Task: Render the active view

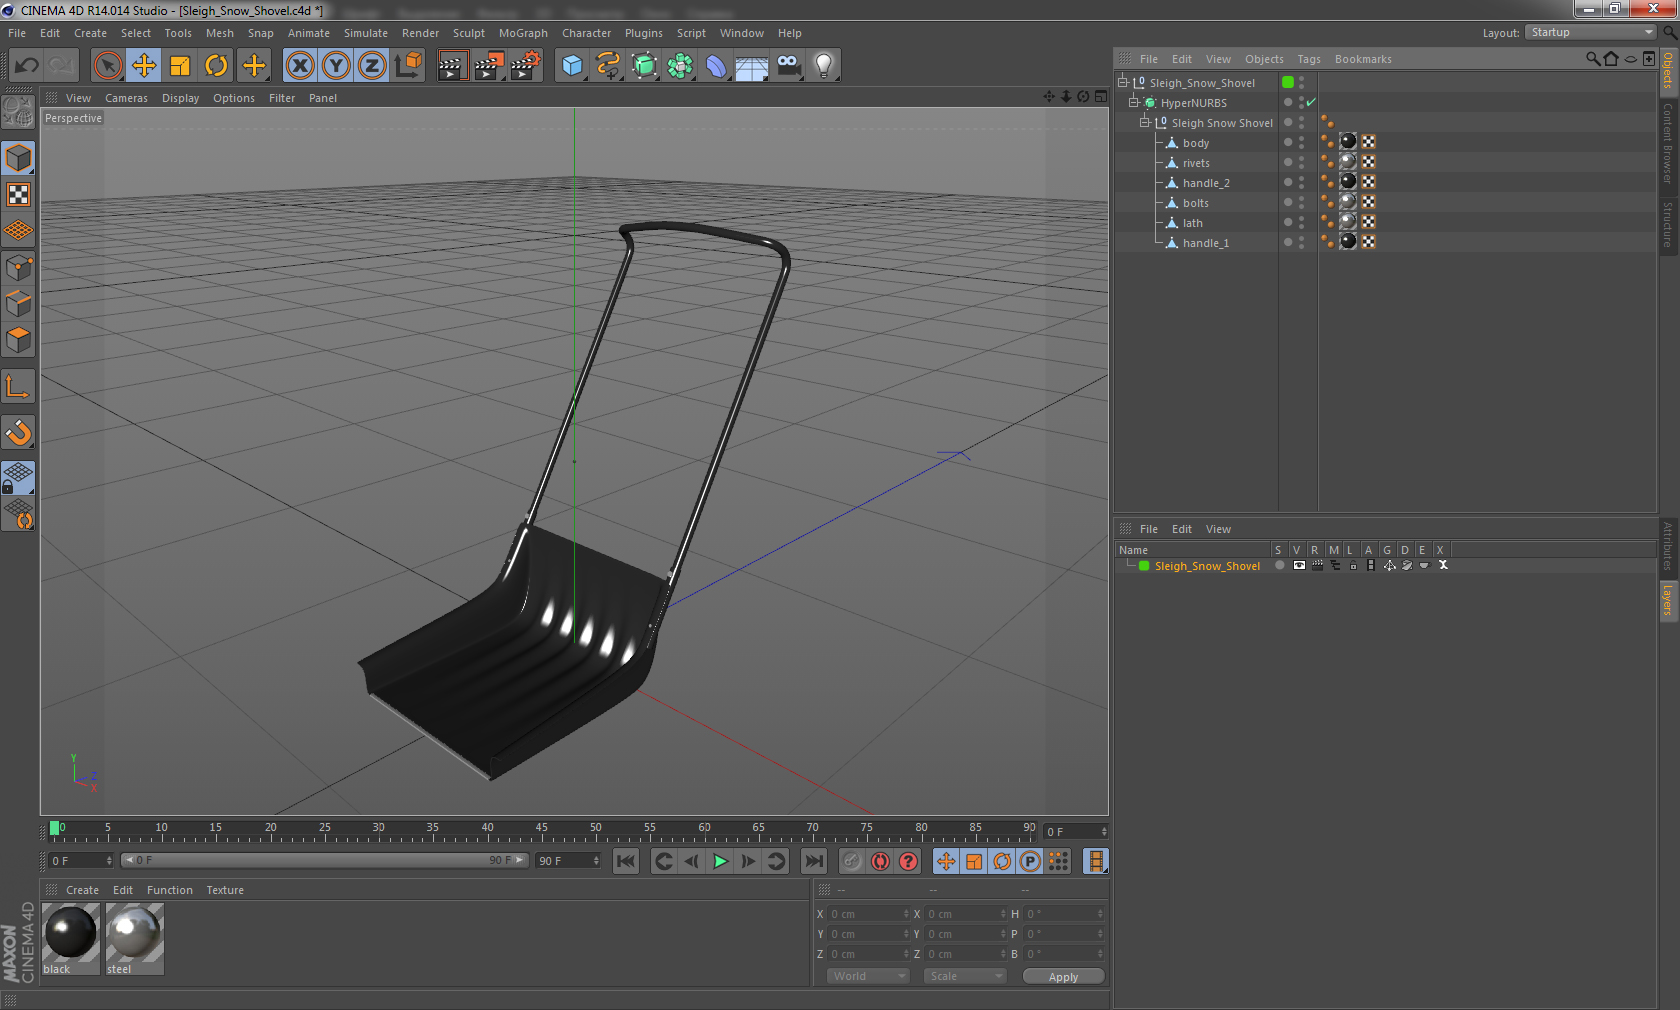Action: pyautogui.click(x=452, y=66)
